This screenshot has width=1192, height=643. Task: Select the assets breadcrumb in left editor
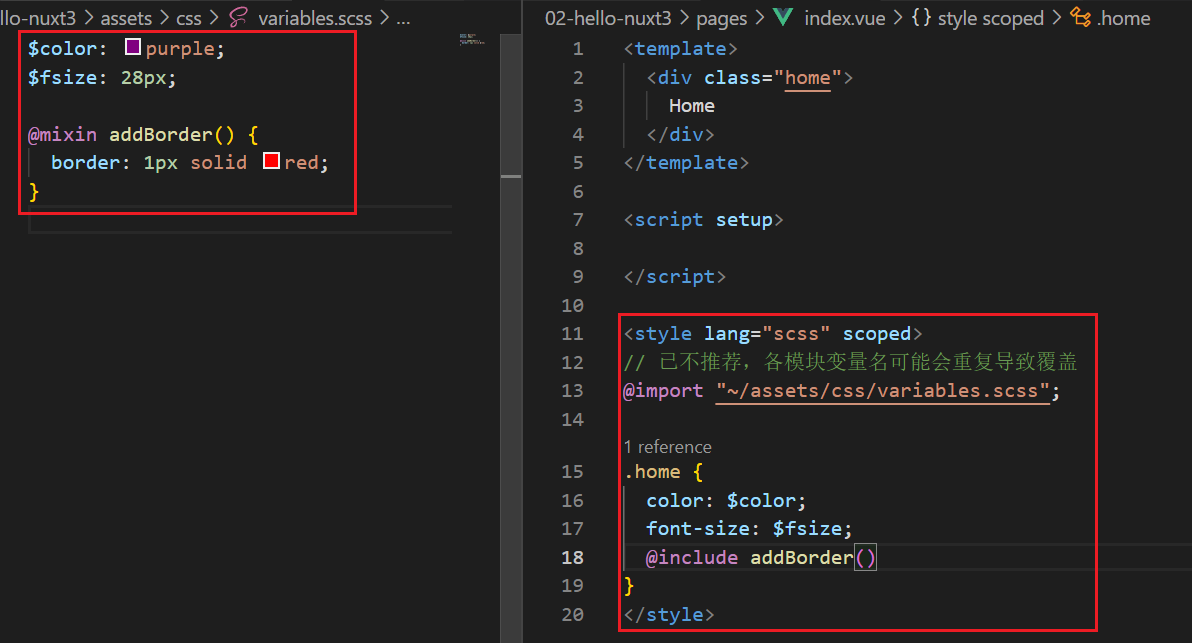[126, 18]
